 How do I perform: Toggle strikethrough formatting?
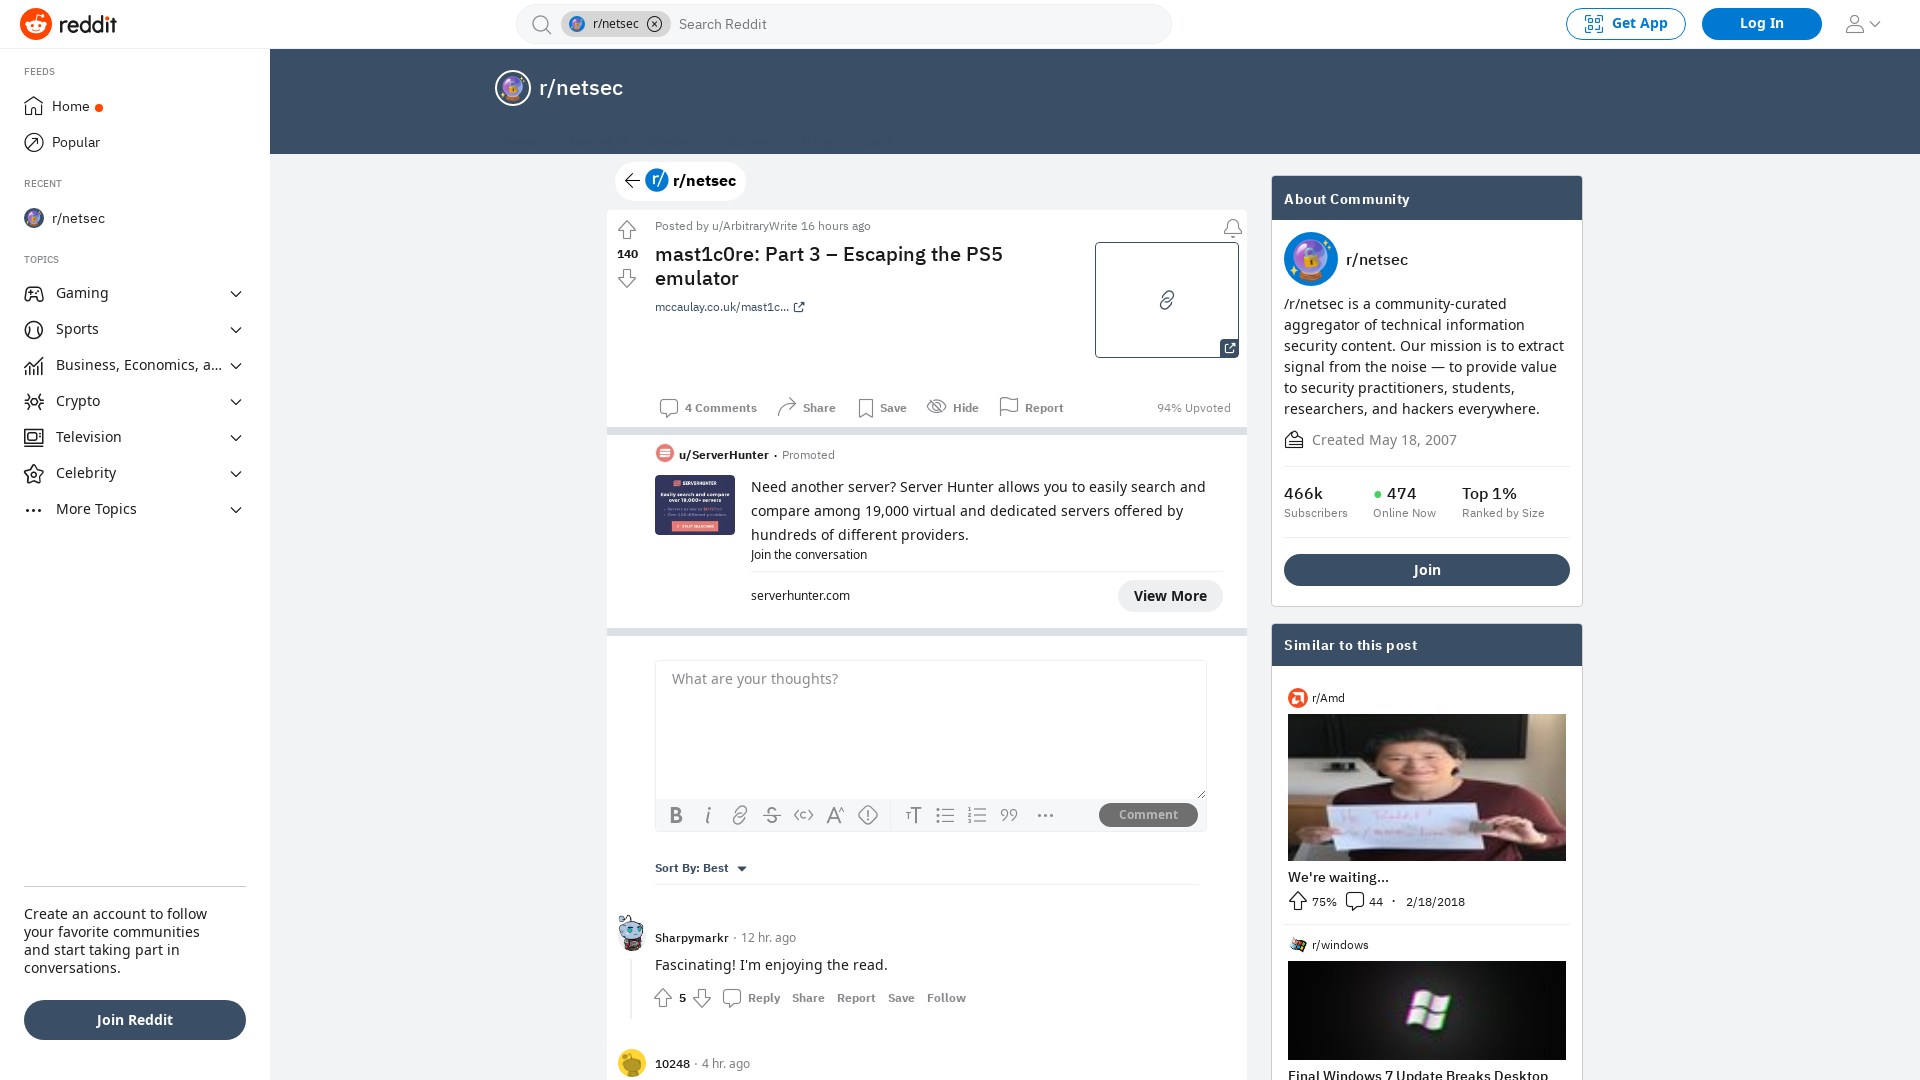coord(772,816)
